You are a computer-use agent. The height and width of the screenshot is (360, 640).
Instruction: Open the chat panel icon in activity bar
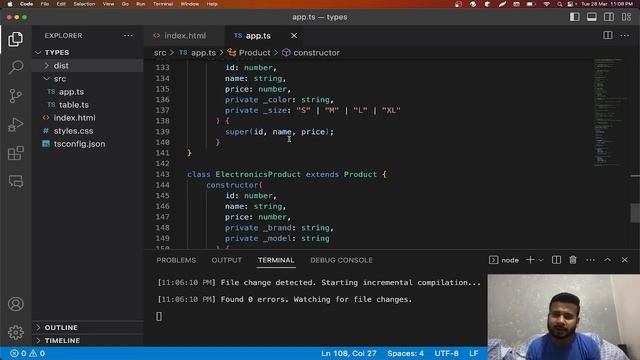pyautogui.click(x=16, y=181)
